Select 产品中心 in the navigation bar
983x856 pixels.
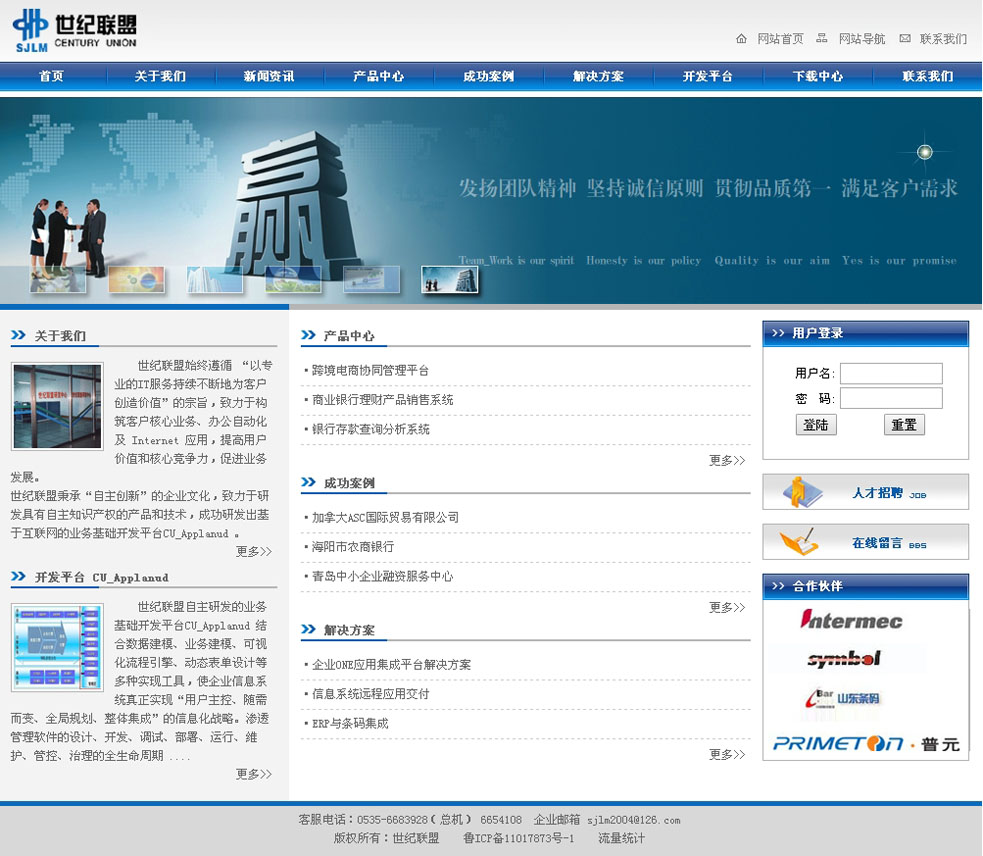tap(379, 76)
